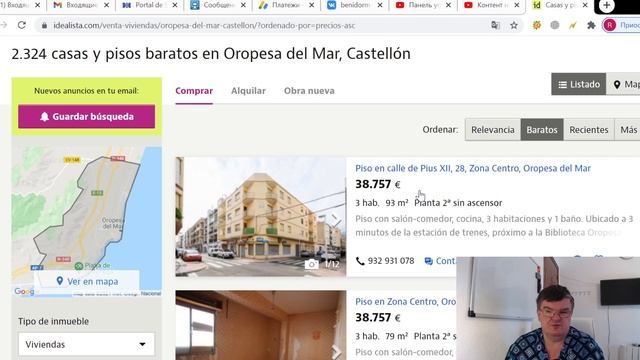This screenshot has height=360, width=640.
Task: Go to next photo arrow on second listing
Action: (337, 352)
